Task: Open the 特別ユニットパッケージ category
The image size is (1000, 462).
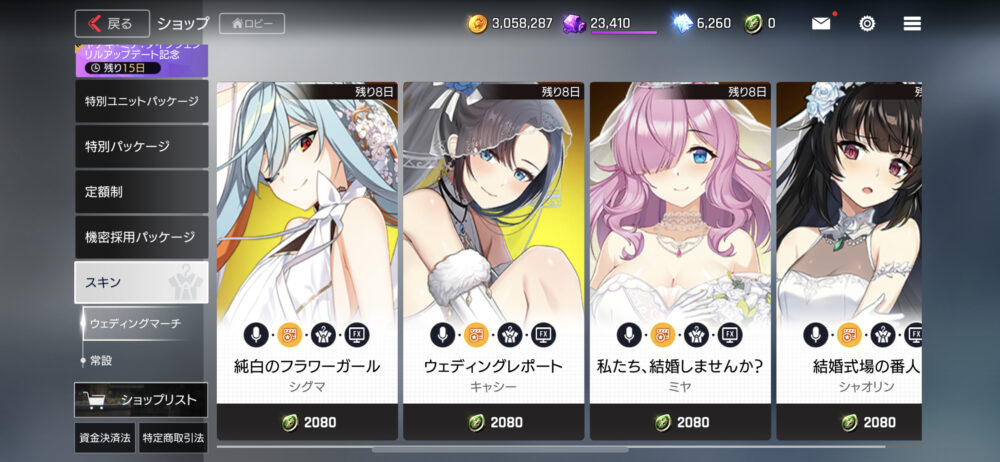Action: (142, 101)
